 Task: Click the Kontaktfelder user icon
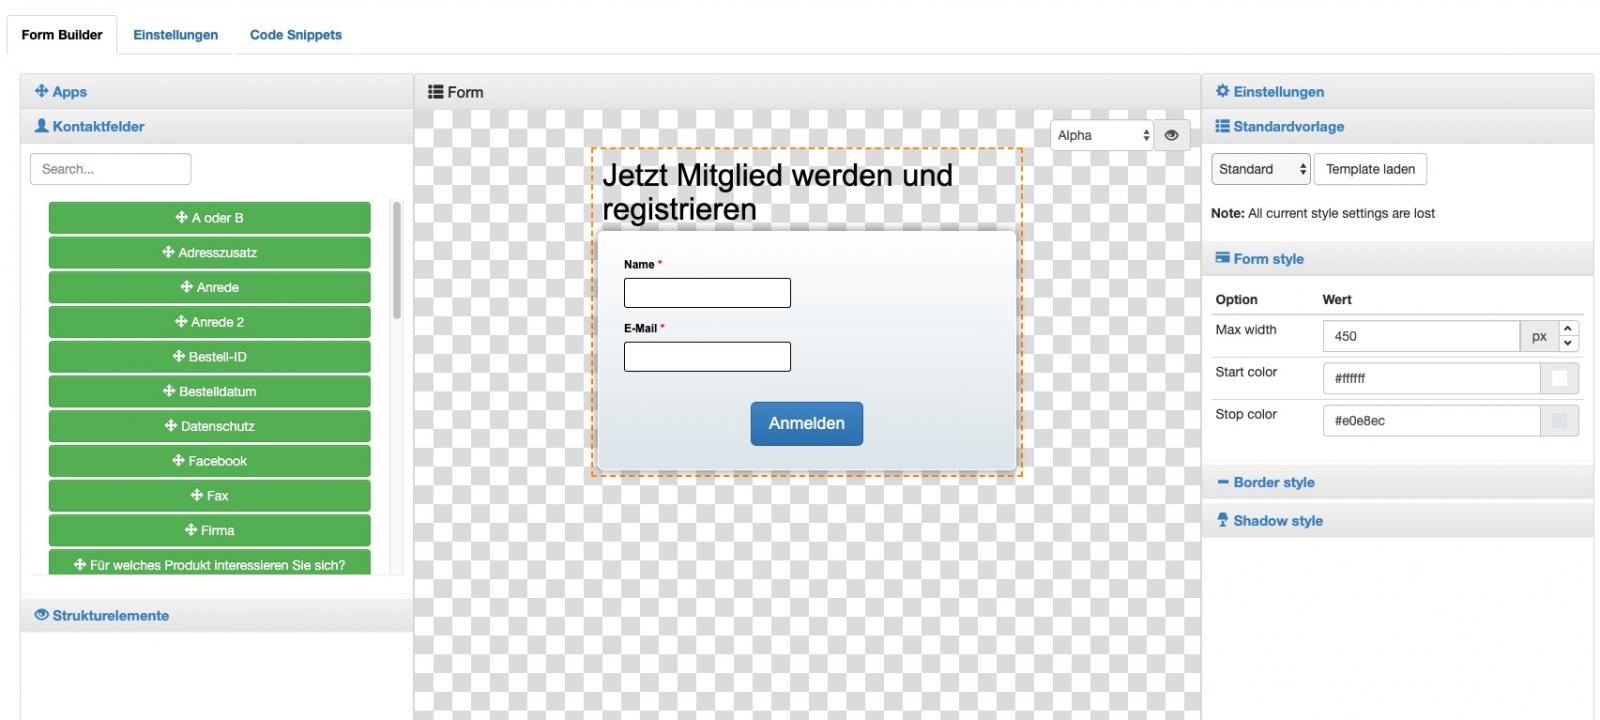[41, 126]
